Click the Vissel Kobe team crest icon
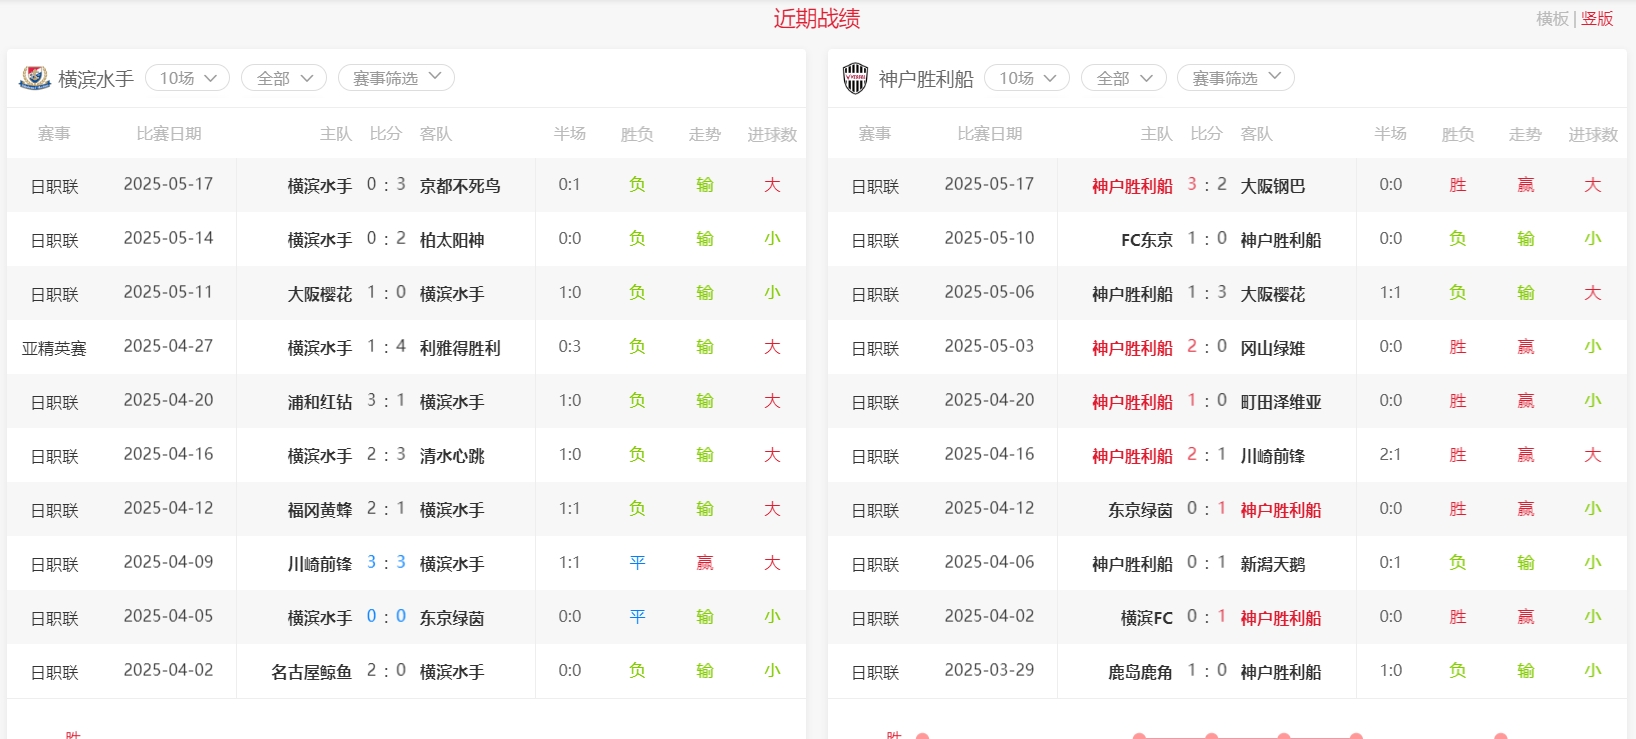Image resolution: width=1636 pixels, height=739 pixels. [x=855, y=78]
